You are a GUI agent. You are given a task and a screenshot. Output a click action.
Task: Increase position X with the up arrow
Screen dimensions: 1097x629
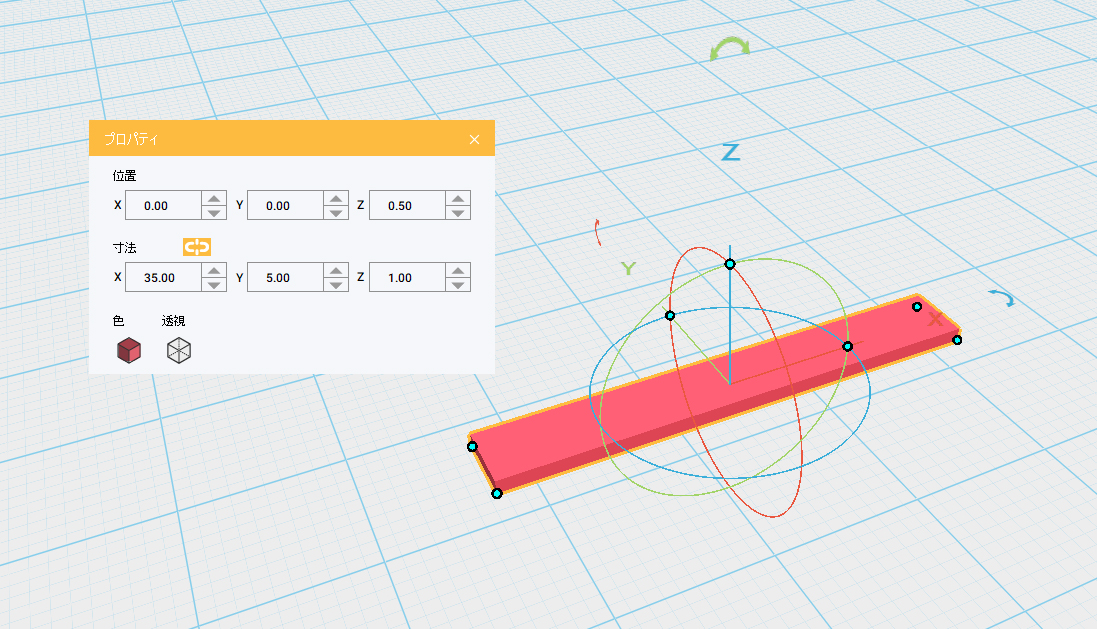pos(214,199)
